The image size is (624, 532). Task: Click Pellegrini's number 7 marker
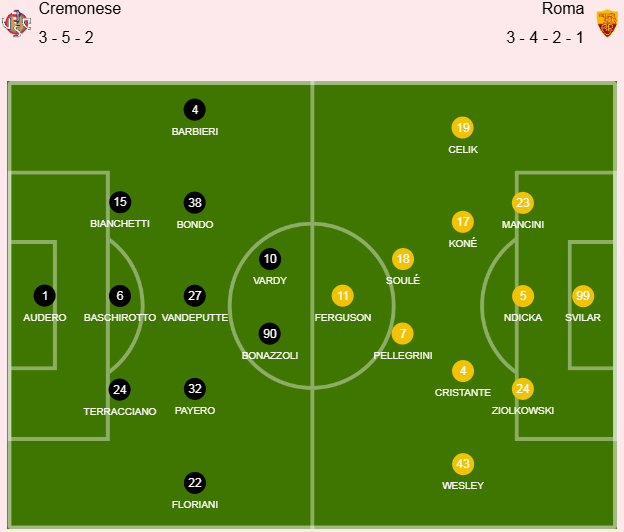click(402, 334)
